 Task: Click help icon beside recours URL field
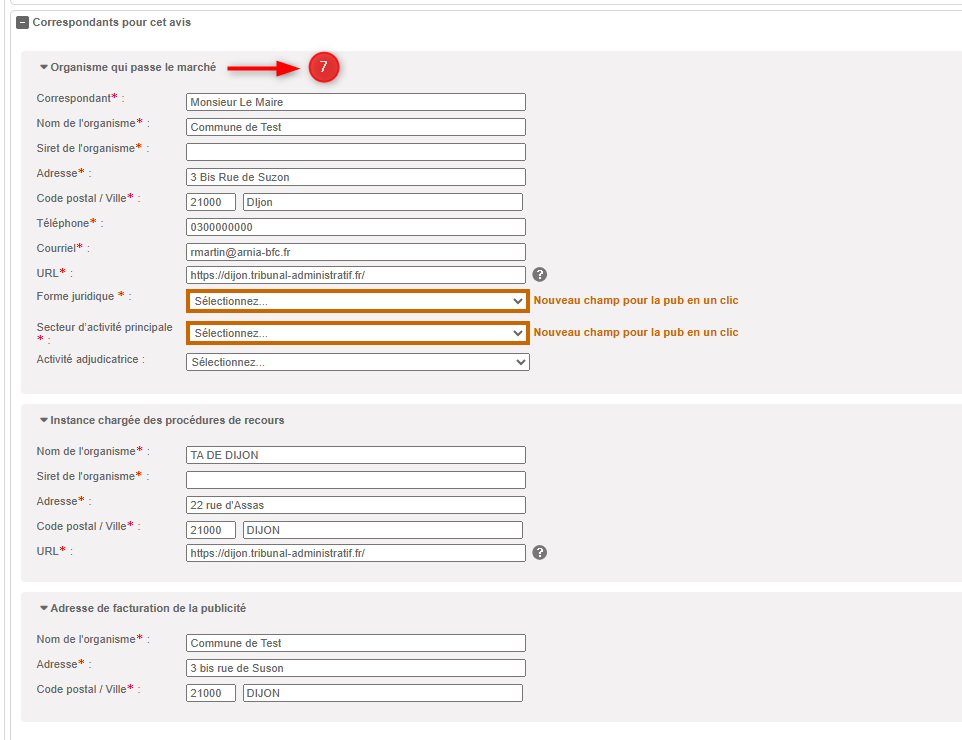(x=540, y=552)
